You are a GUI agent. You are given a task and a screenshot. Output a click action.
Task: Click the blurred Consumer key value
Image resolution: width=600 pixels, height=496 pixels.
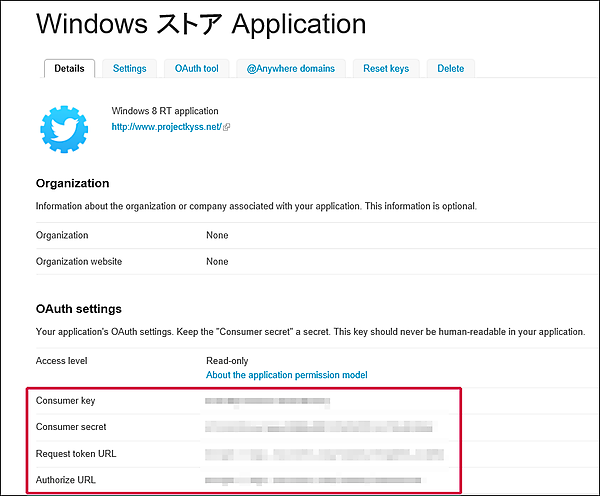(x=267, y=401)
